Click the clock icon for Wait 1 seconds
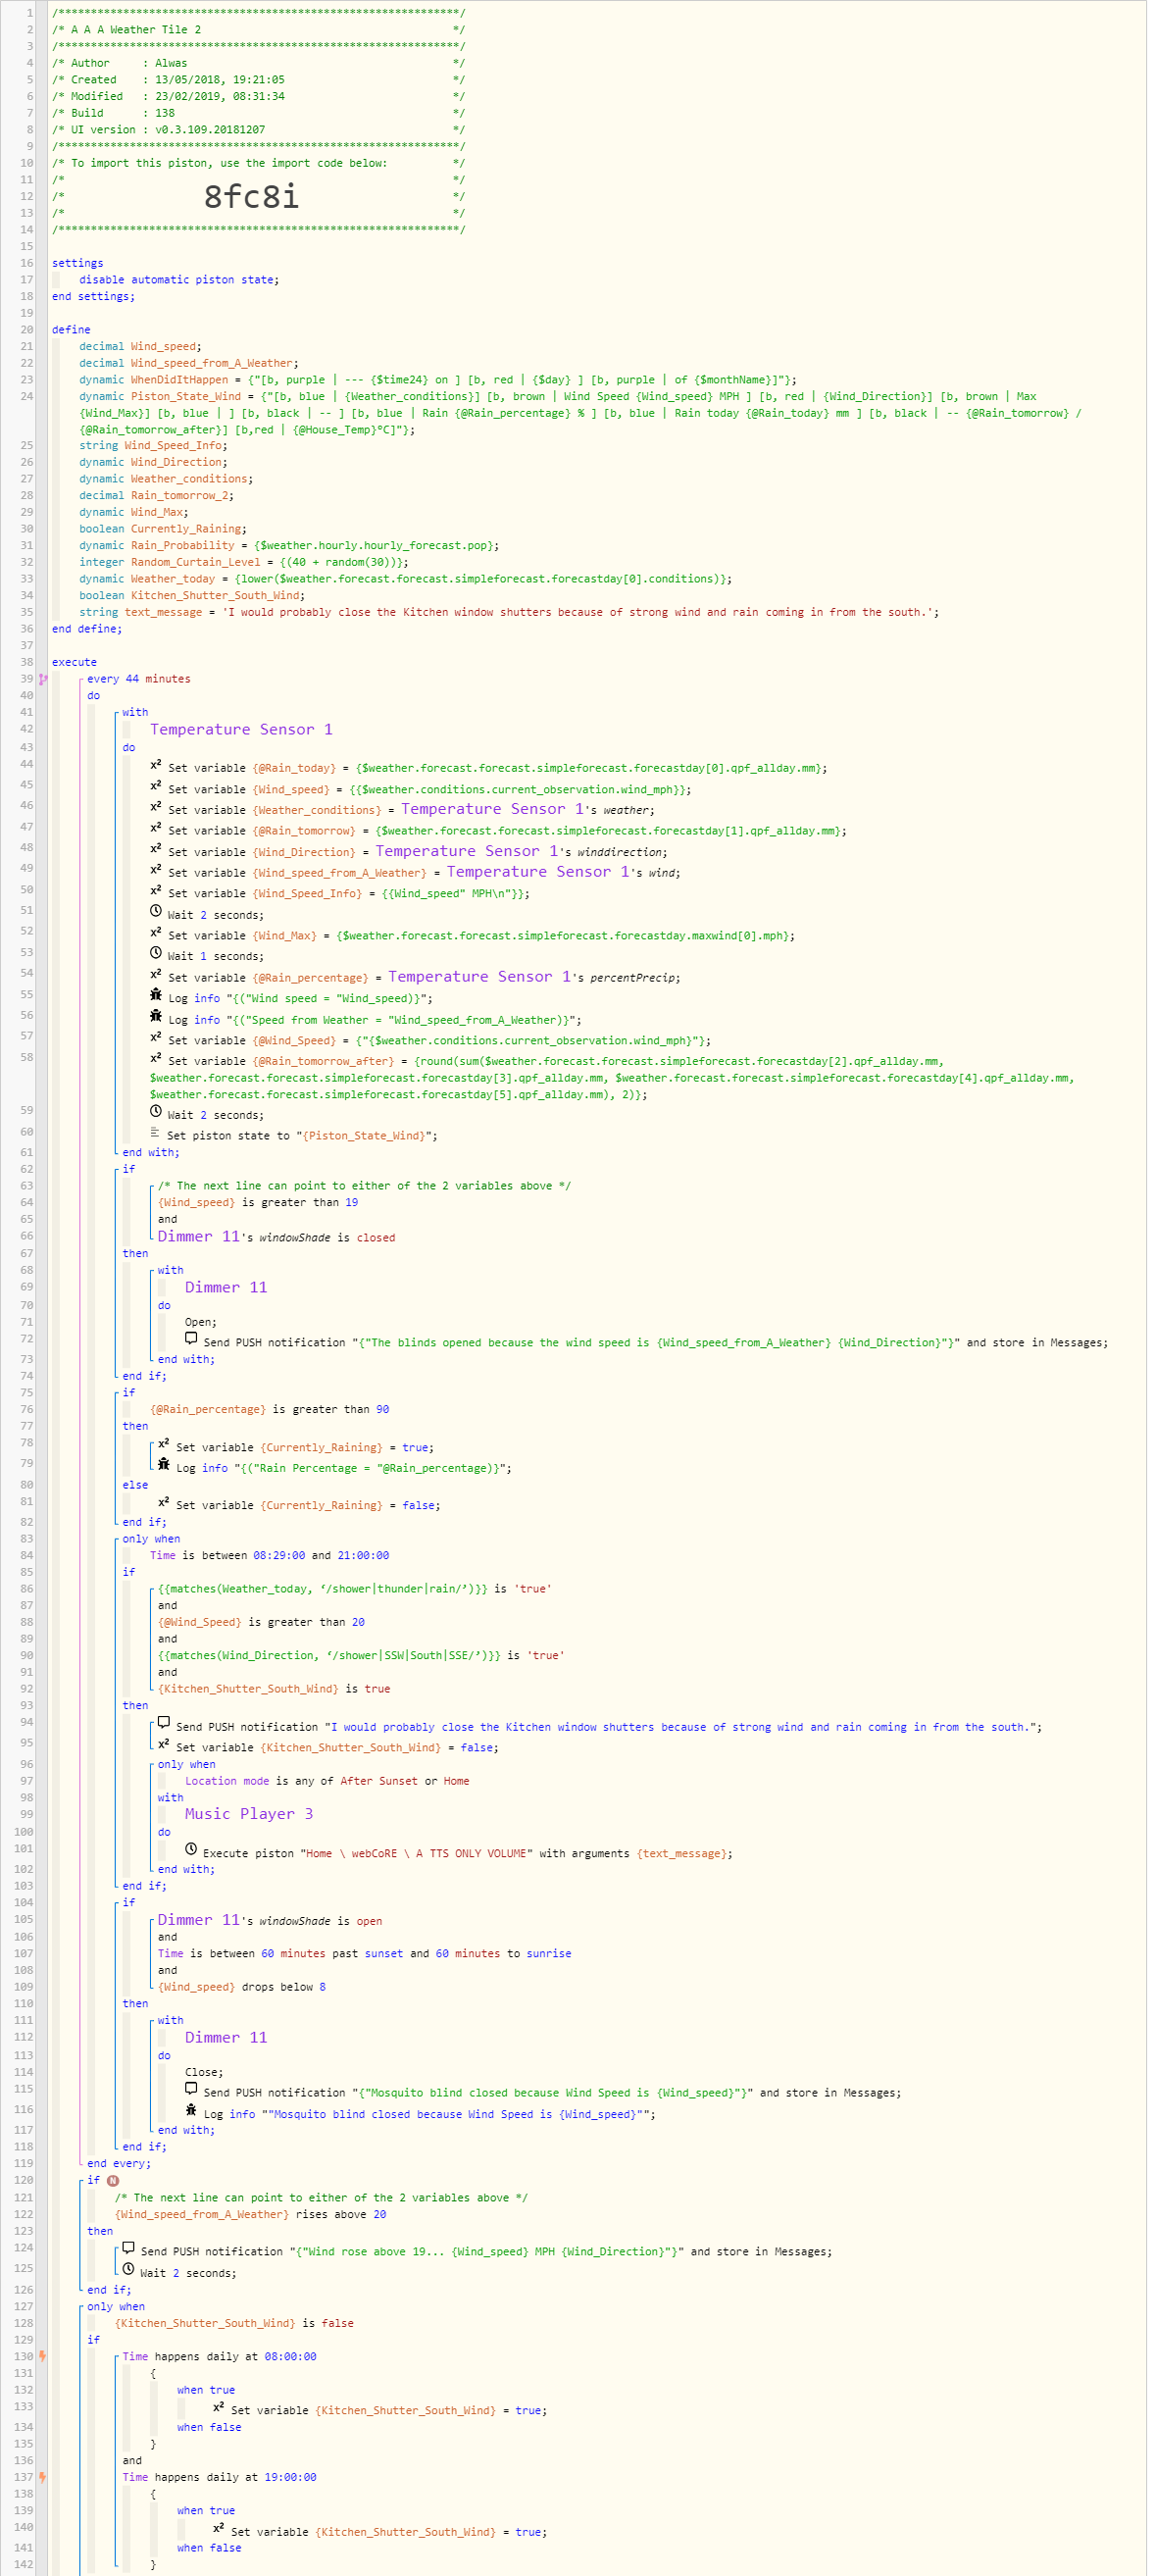1155x2576 pixels. (x=156, y=954)
